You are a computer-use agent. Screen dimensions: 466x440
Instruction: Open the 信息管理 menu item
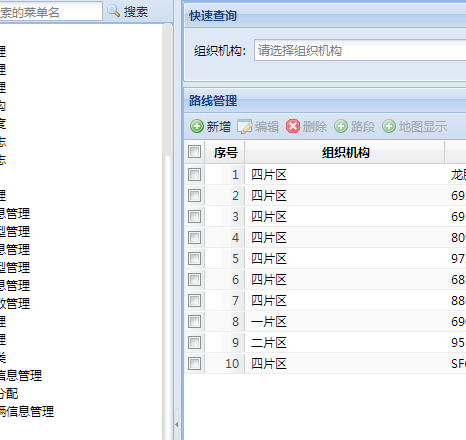[21, 376]
